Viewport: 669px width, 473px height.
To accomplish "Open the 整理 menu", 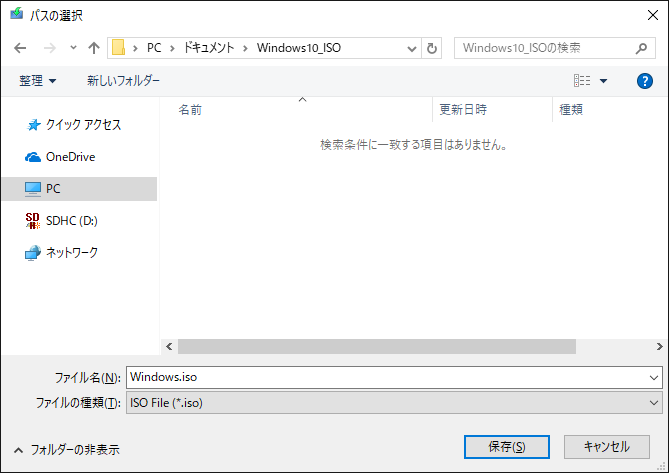I will click(x=38, y=81).
